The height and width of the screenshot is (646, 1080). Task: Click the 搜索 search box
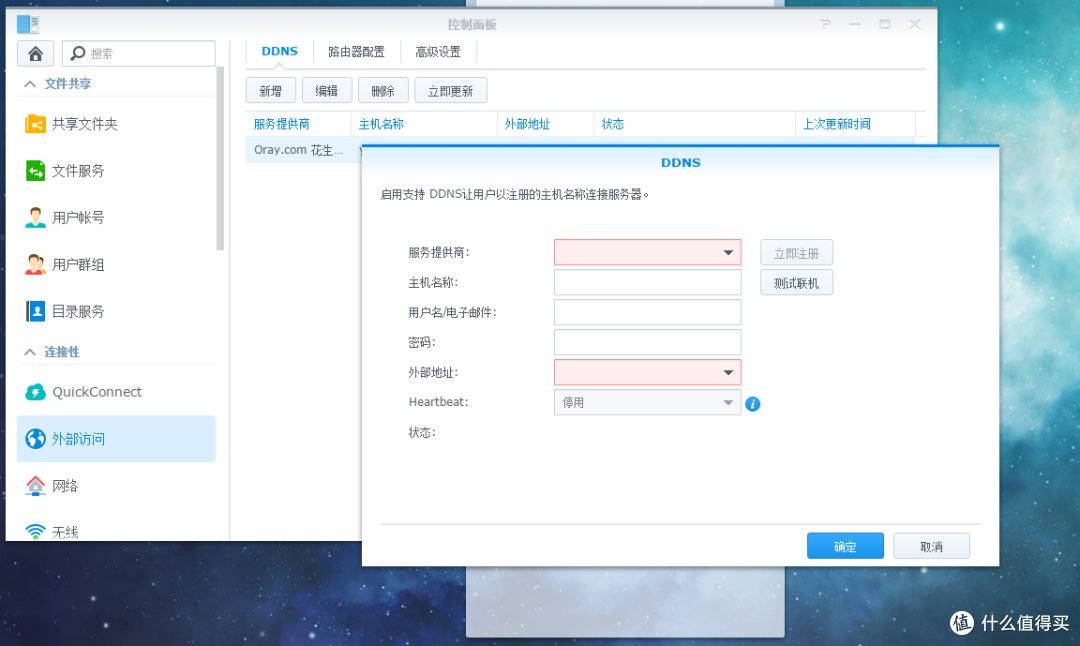coord(138,53)
